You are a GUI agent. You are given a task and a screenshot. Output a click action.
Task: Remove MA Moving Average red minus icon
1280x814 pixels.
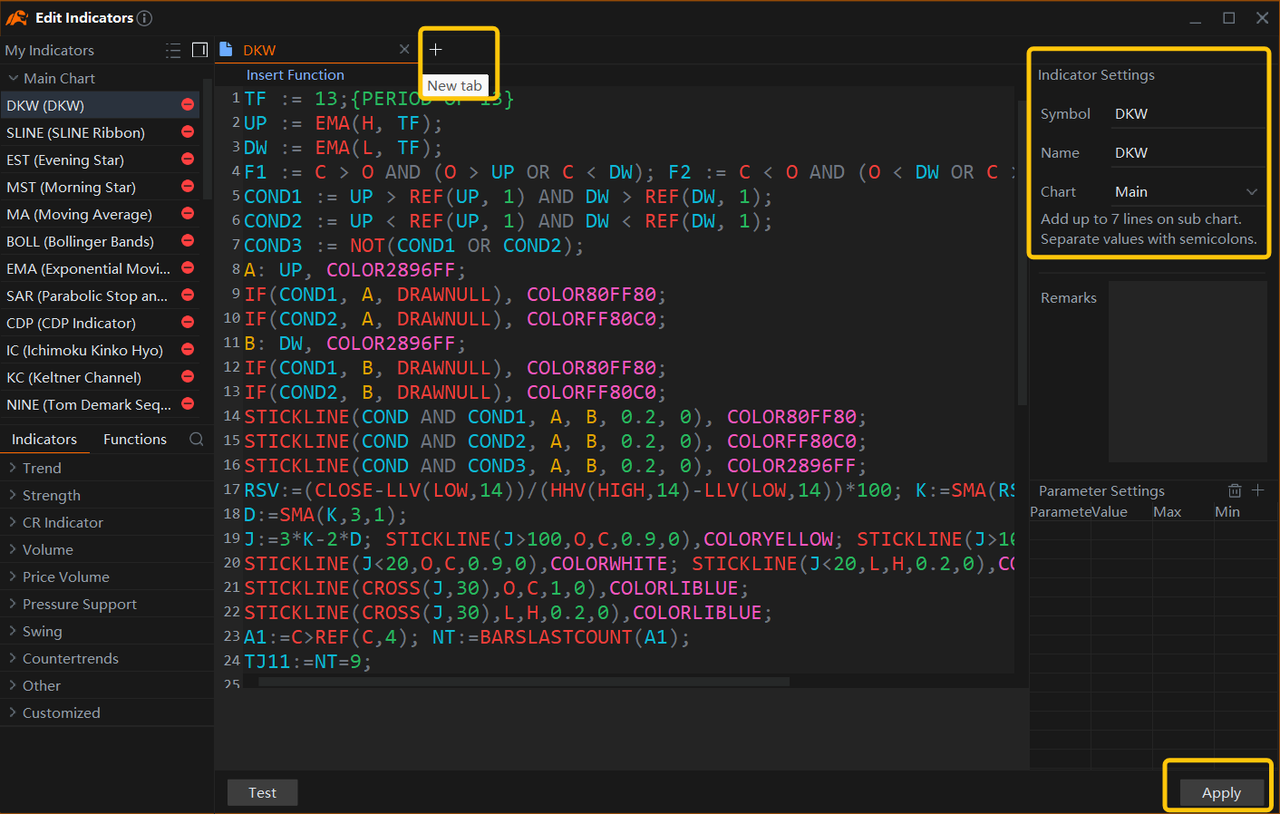(x=187, y=214)
